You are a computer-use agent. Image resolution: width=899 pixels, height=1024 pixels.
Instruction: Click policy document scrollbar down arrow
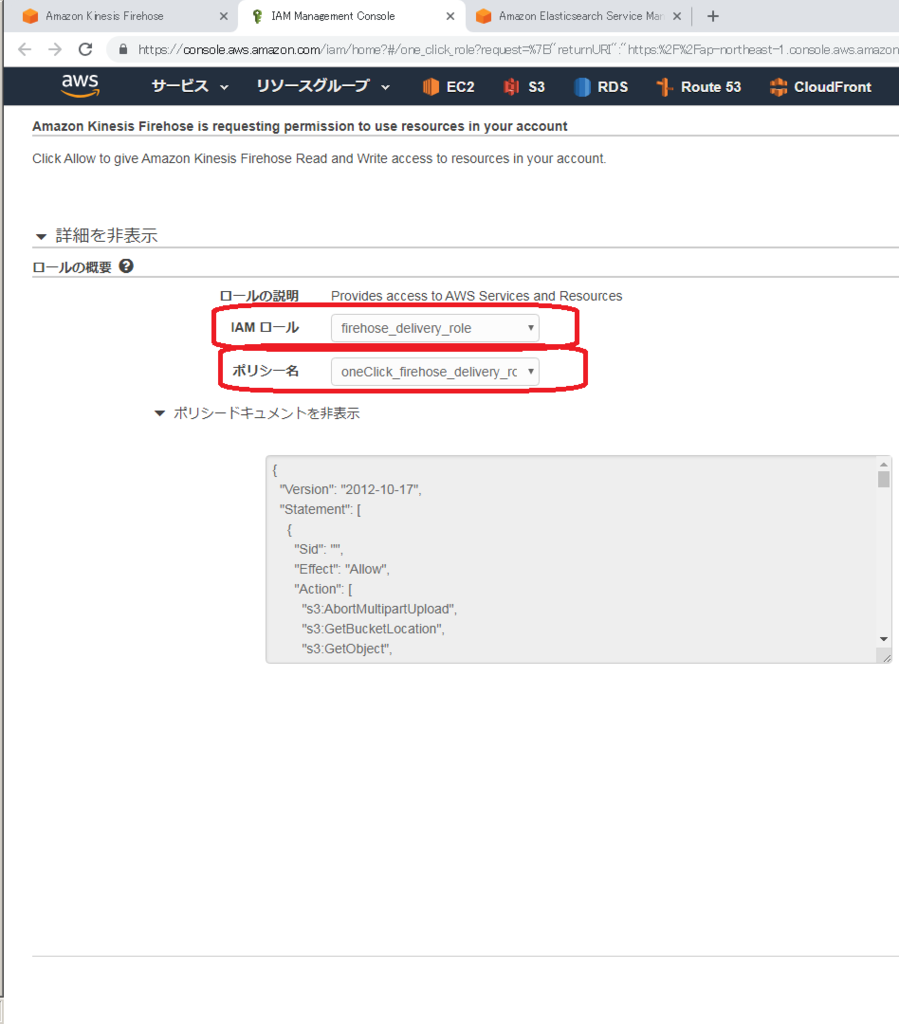click(x=883, y=639)
